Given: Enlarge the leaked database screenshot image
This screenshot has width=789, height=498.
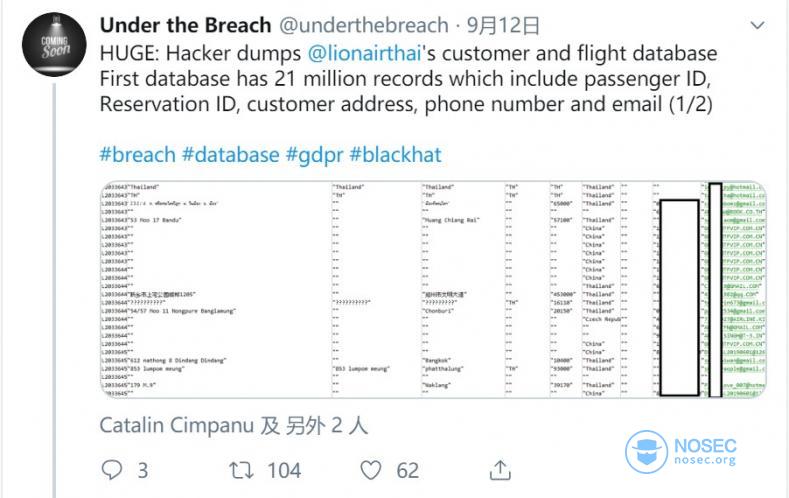Looking at the screenshot, I should 433,289.
